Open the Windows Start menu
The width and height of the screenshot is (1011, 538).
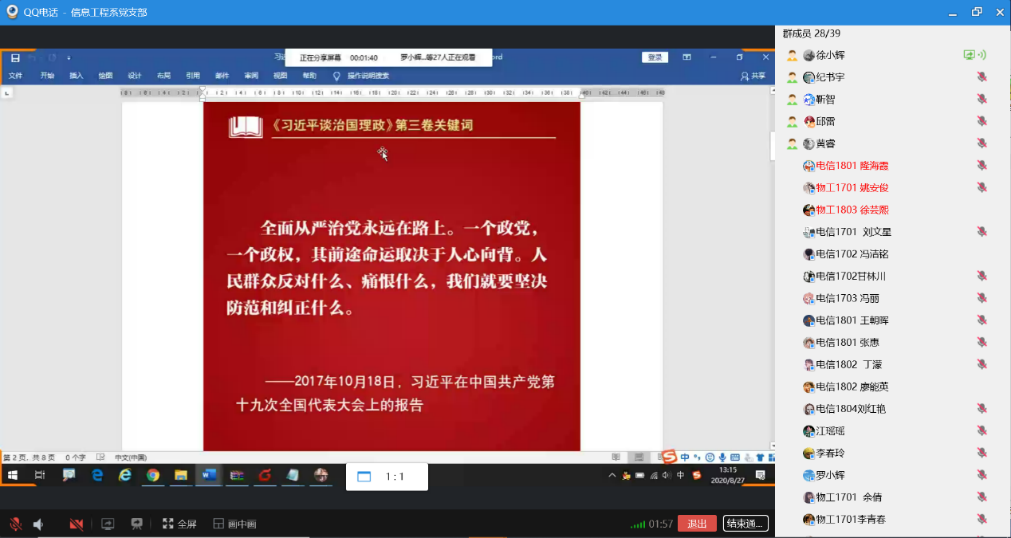(x=14, y=475)
